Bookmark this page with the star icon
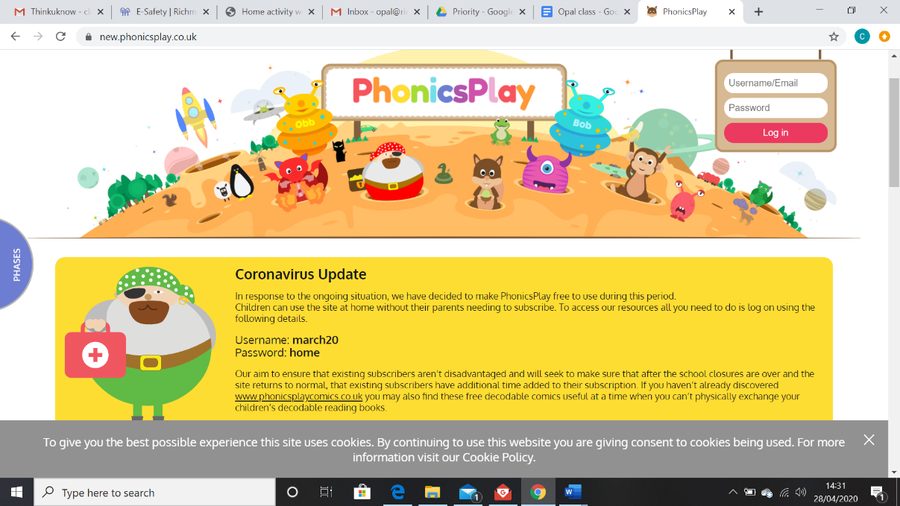The height and width of the screenshot is (506, 900). 833,37
